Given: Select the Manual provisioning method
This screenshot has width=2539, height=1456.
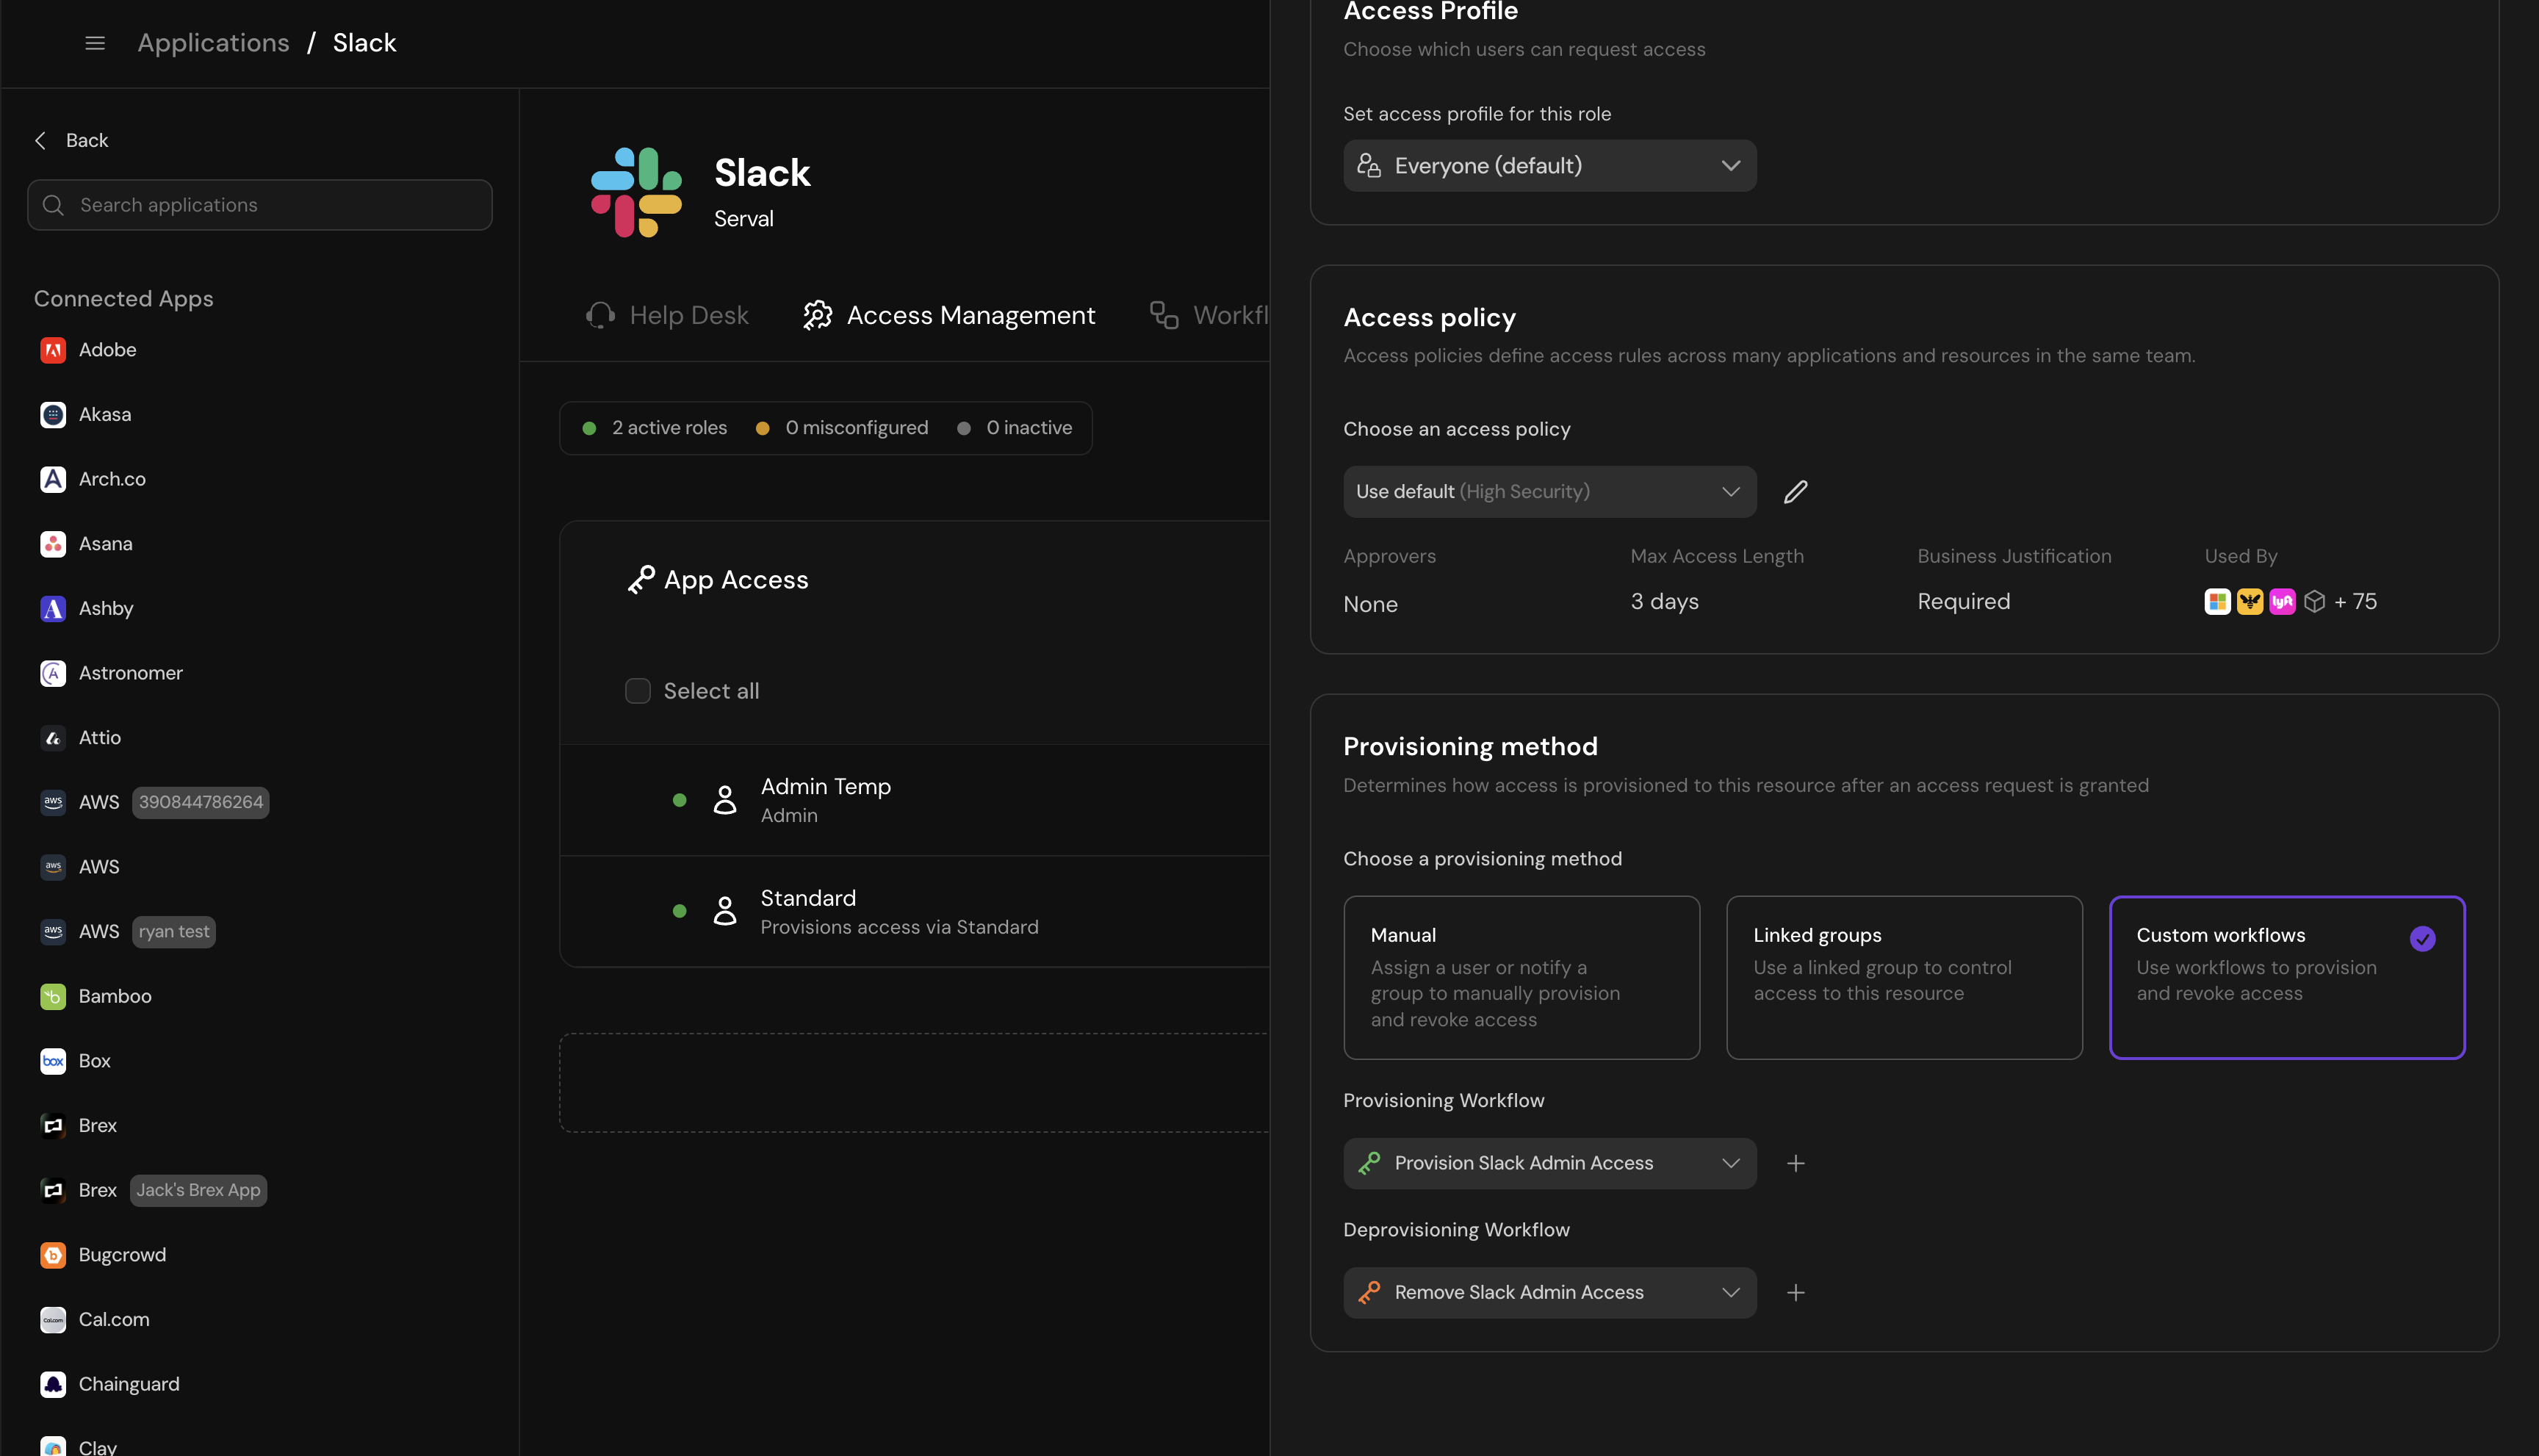Looking at the screenshot, I should click(1521, 977).
